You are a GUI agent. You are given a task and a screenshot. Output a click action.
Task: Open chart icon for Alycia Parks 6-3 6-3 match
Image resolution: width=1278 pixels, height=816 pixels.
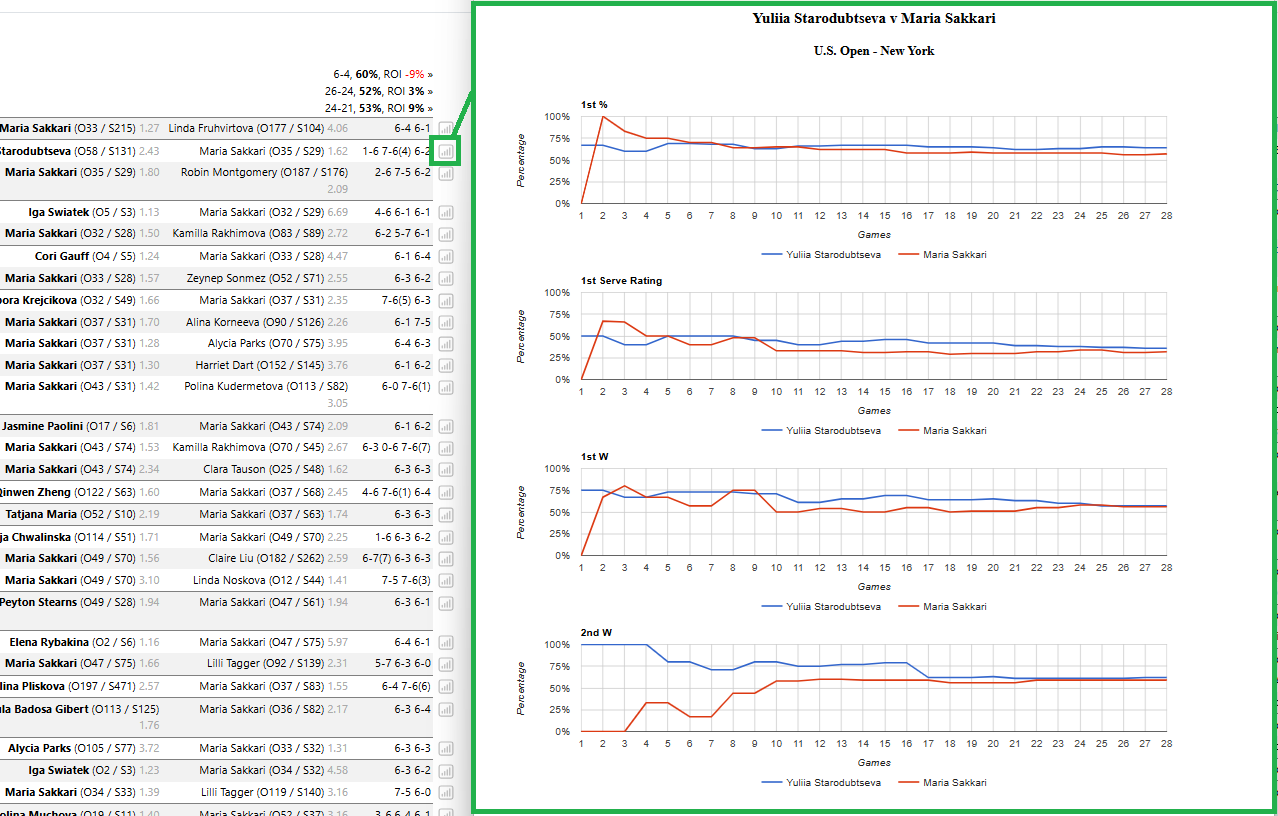[x=445, y=749]
